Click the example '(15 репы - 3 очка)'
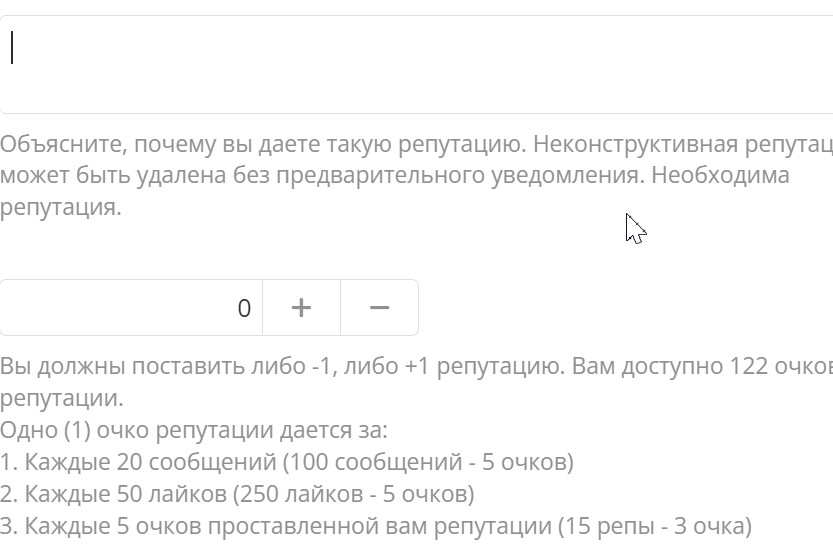 click(x=654, y=526)
